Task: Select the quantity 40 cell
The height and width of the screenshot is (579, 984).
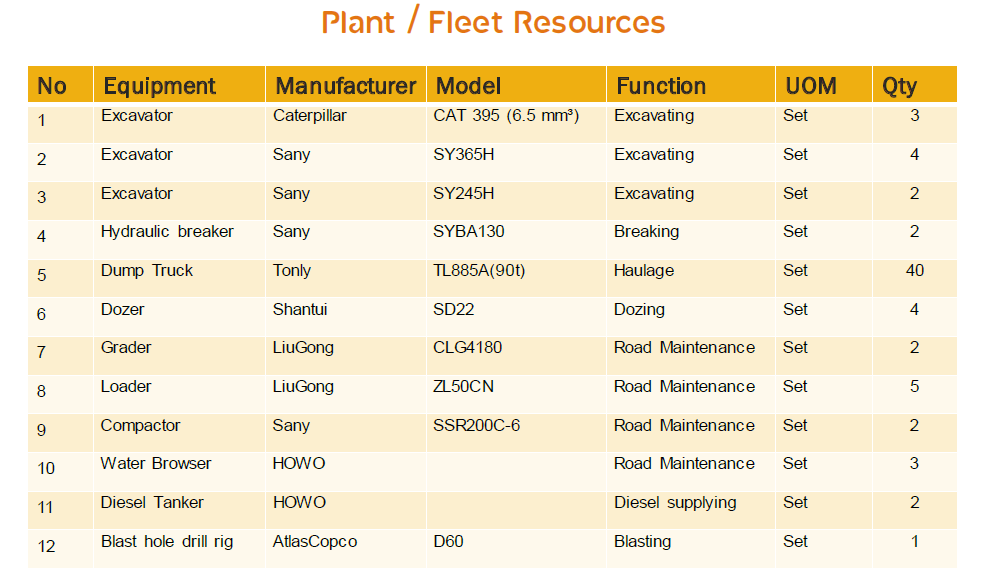Action: (915, 279)
